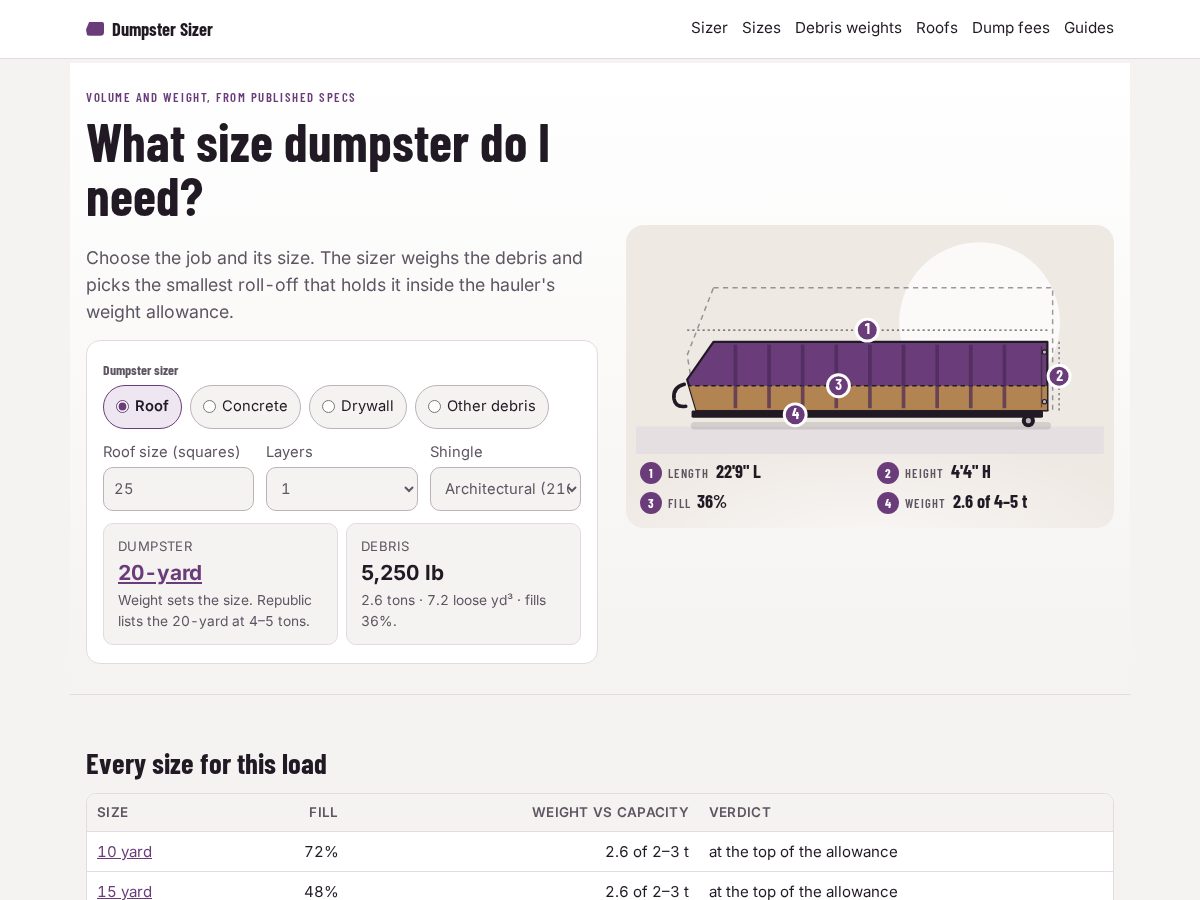Open Guides in the top navigation

tap(1089, 28)
